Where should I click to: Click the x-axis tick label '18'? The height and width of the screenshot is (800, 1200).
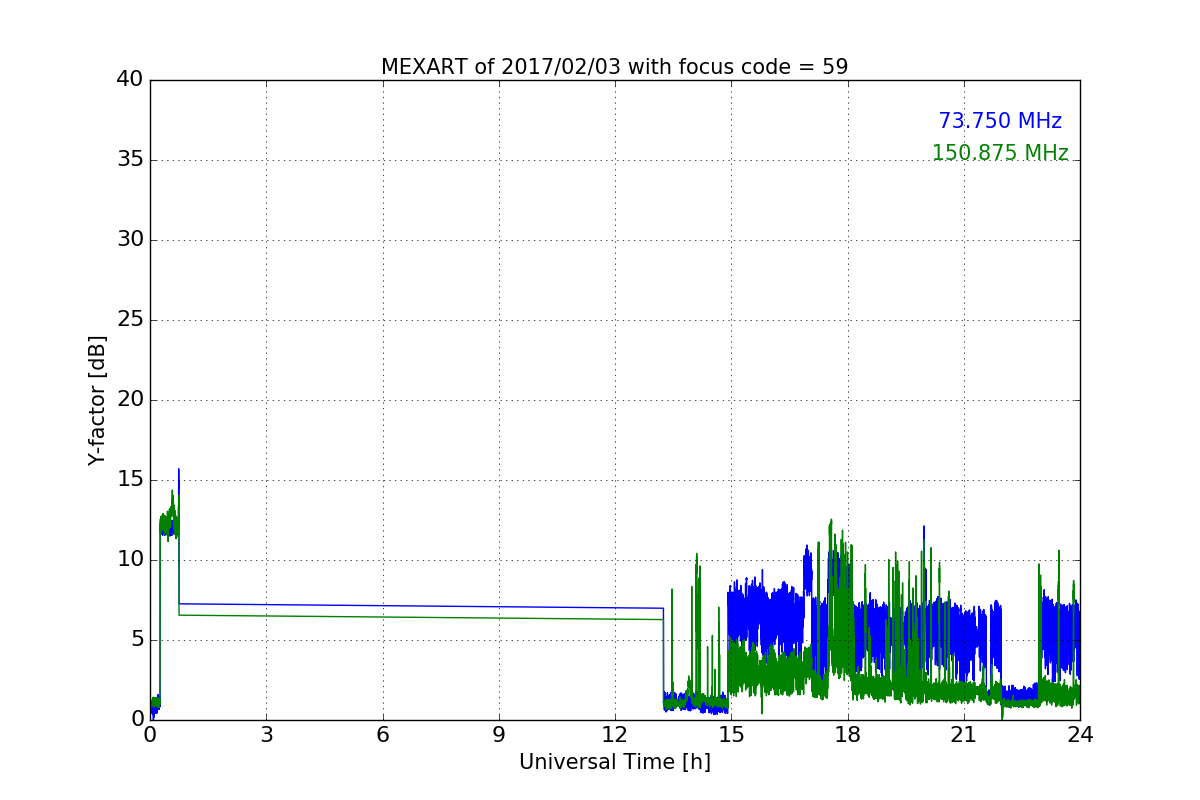[848, 735]
